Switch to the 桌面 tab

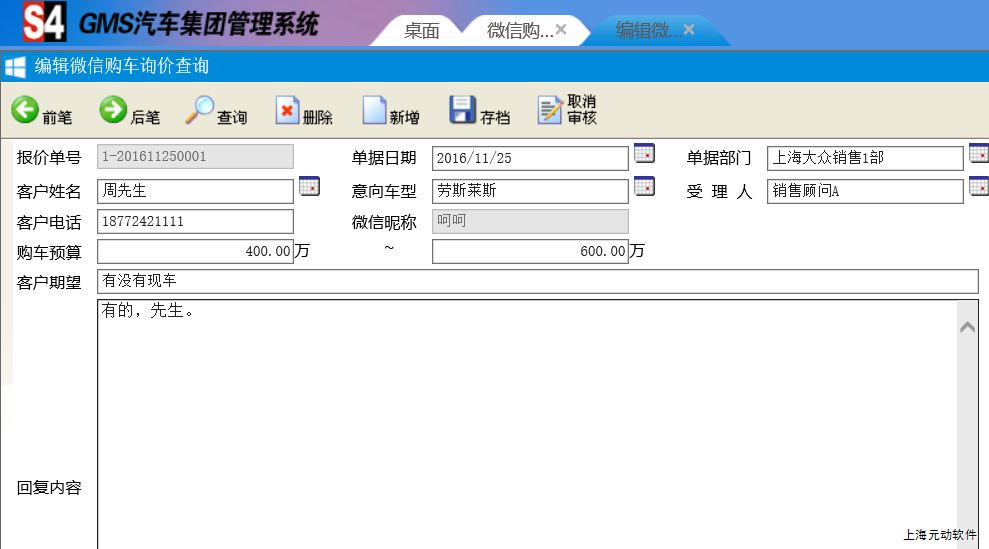421,31
